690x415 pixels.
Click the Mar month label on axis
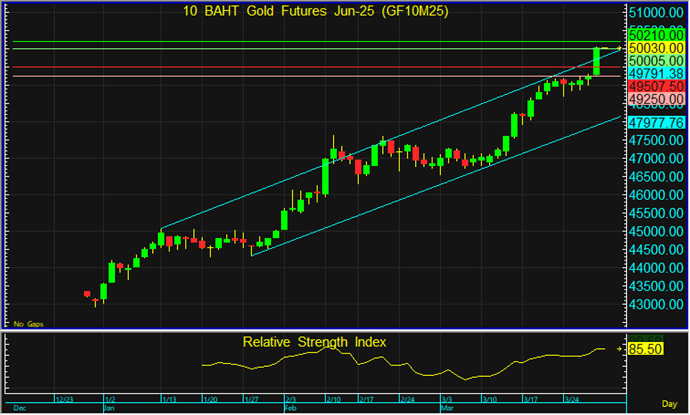(x=447, y=409)
